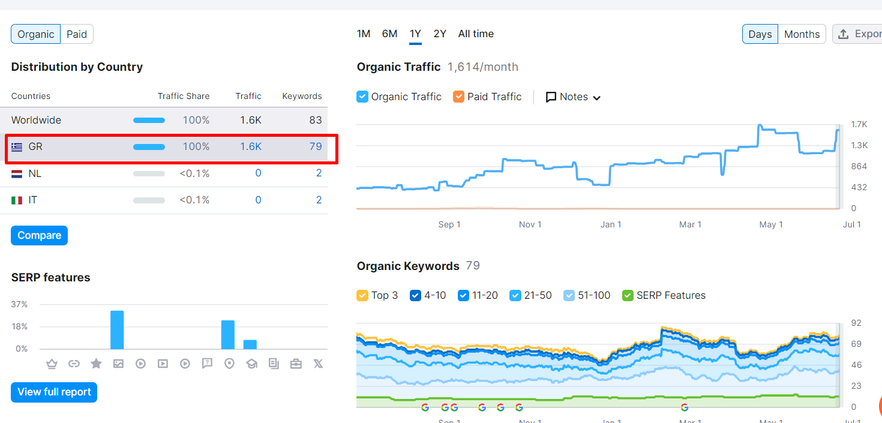
Task: Select the 6M time range tab
Action: (389, 34)
